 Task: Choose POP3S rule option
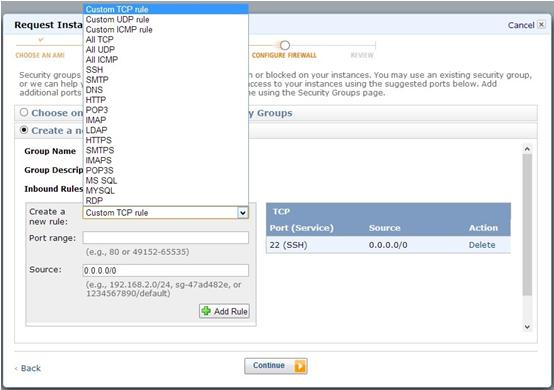pos(166,170)
